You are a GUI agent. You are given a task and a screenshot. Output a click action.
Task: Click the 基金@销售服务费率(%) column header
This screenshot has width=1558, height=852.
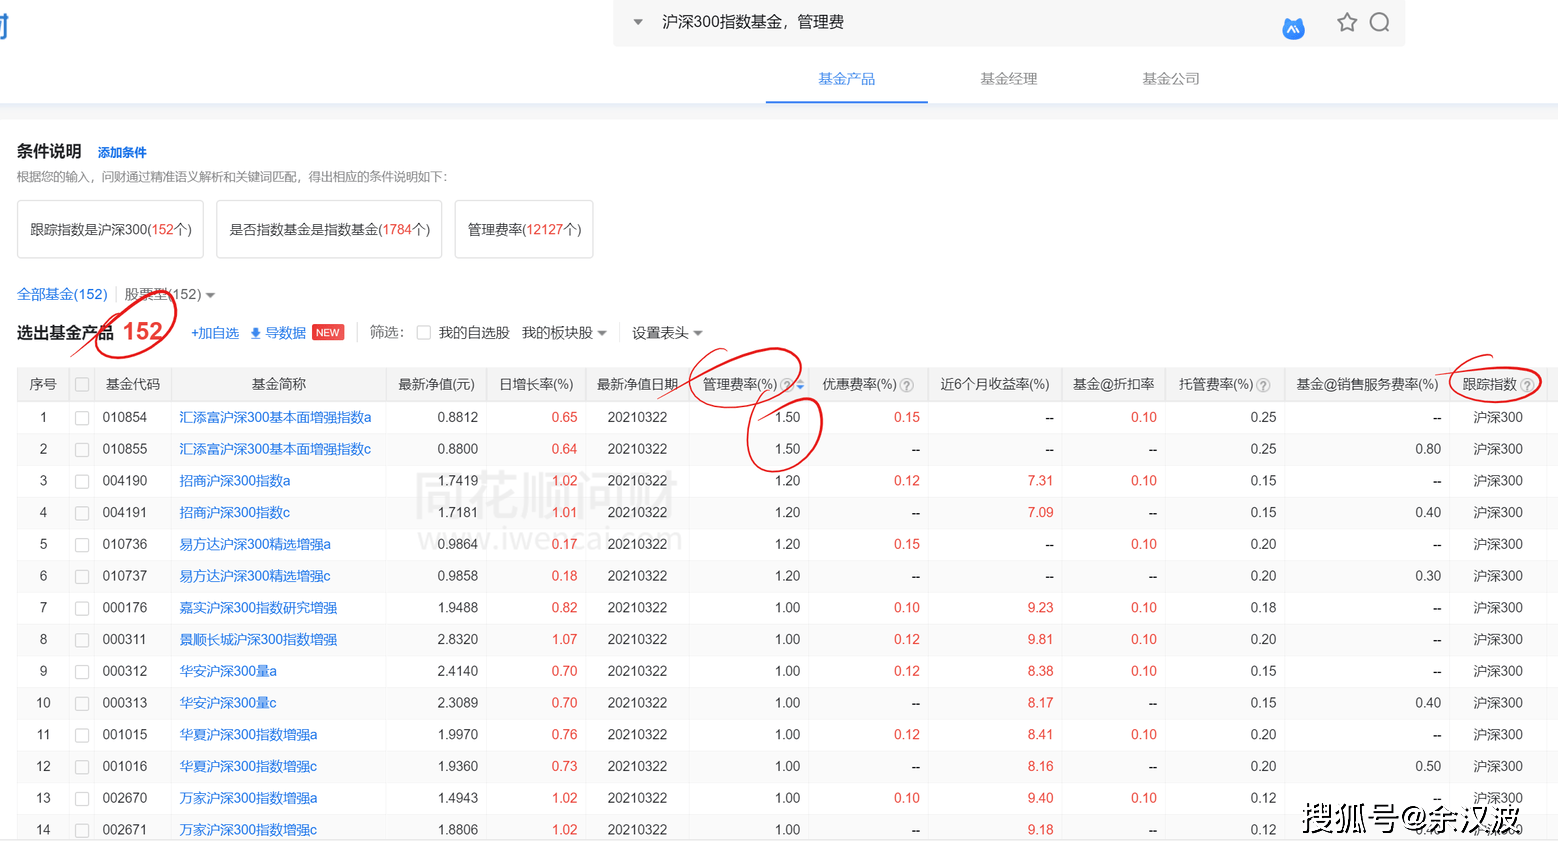click(1367, 384)
